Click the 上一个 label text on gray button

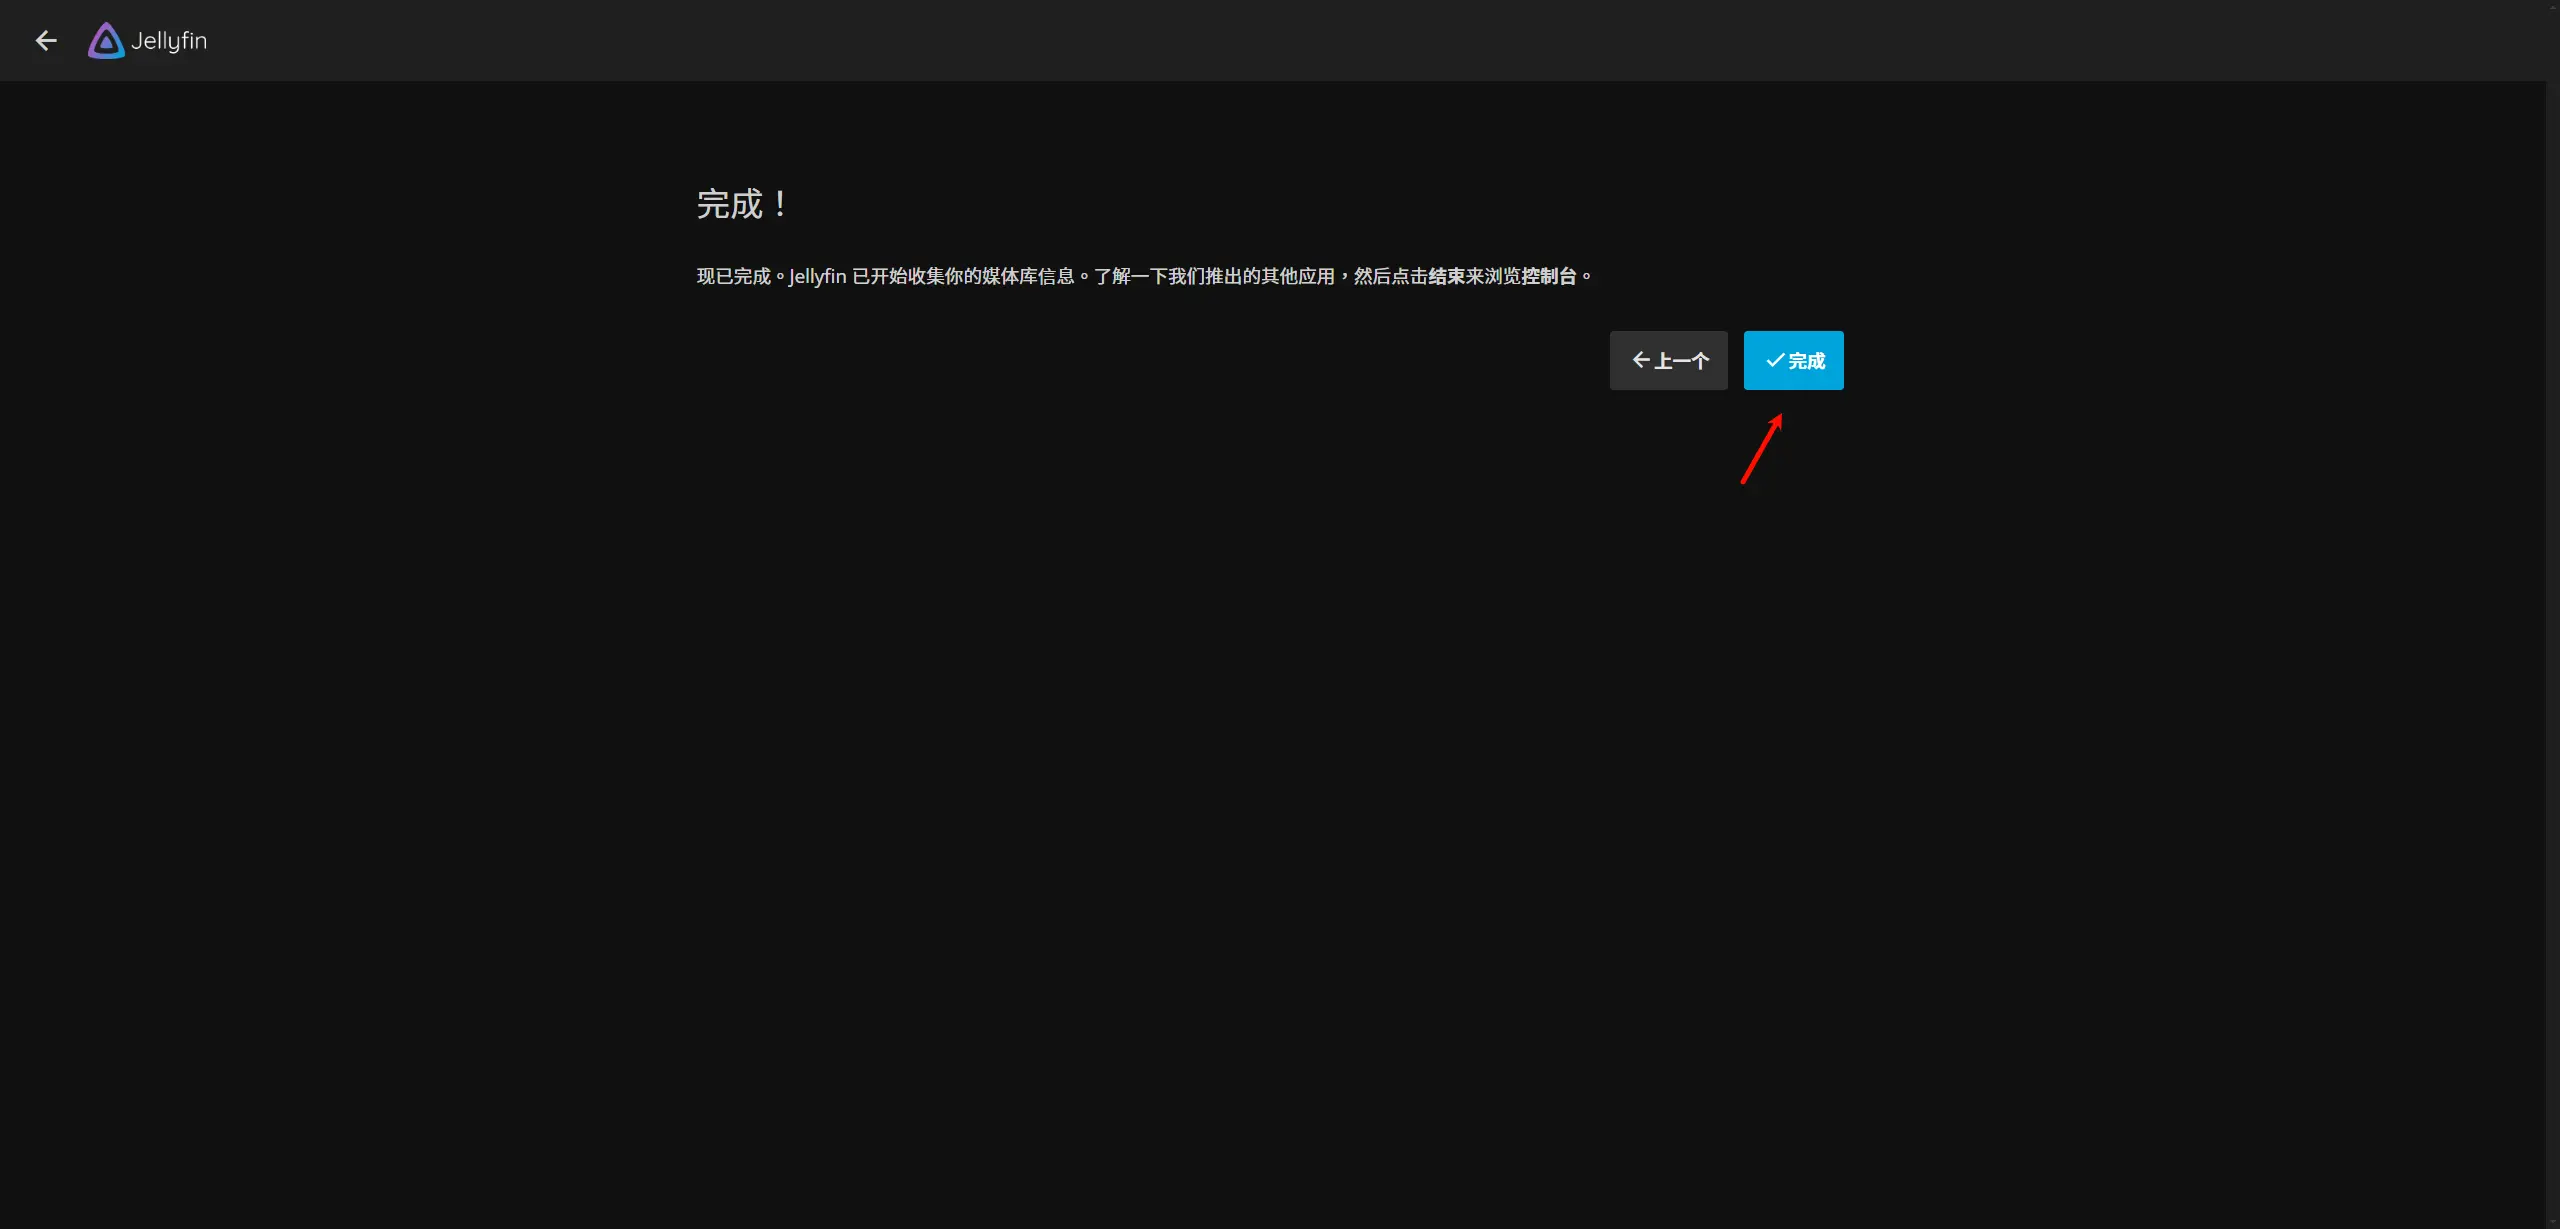click(x=1682, y=361)
